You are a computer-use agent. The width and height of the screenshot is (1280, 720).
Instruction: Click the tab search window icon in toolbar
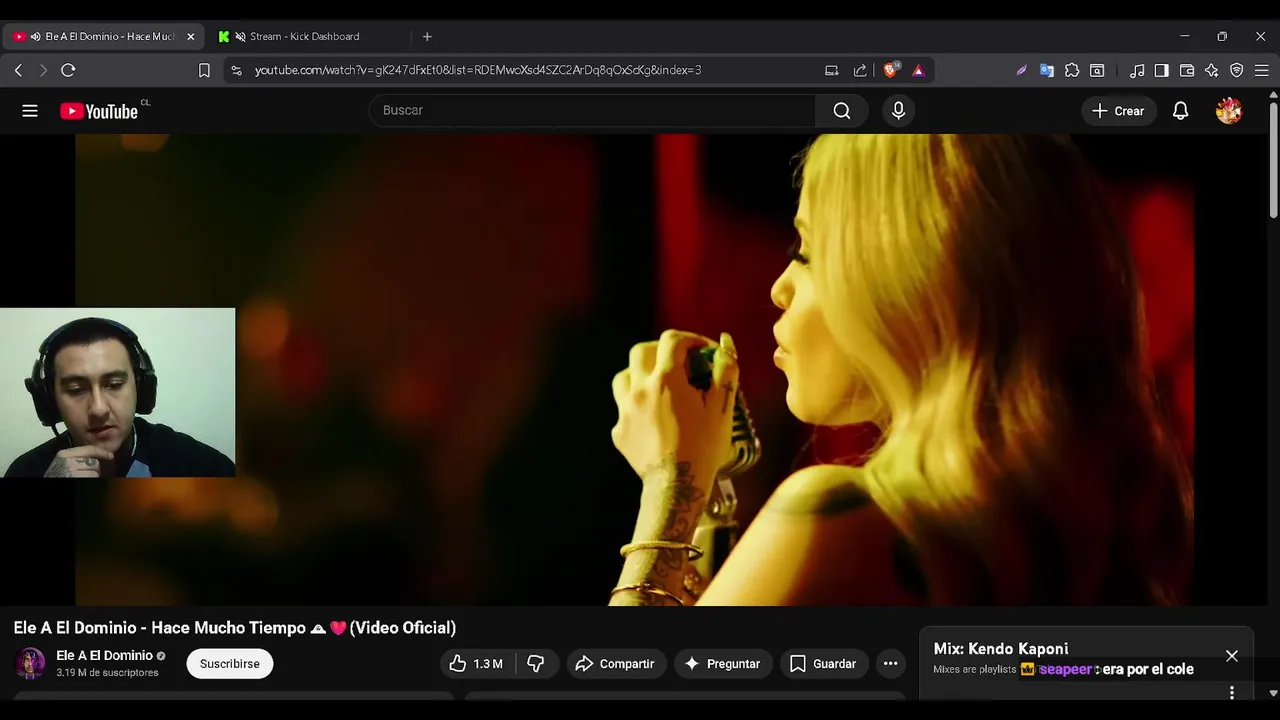pyautogui.click(x=1097, y=70)
